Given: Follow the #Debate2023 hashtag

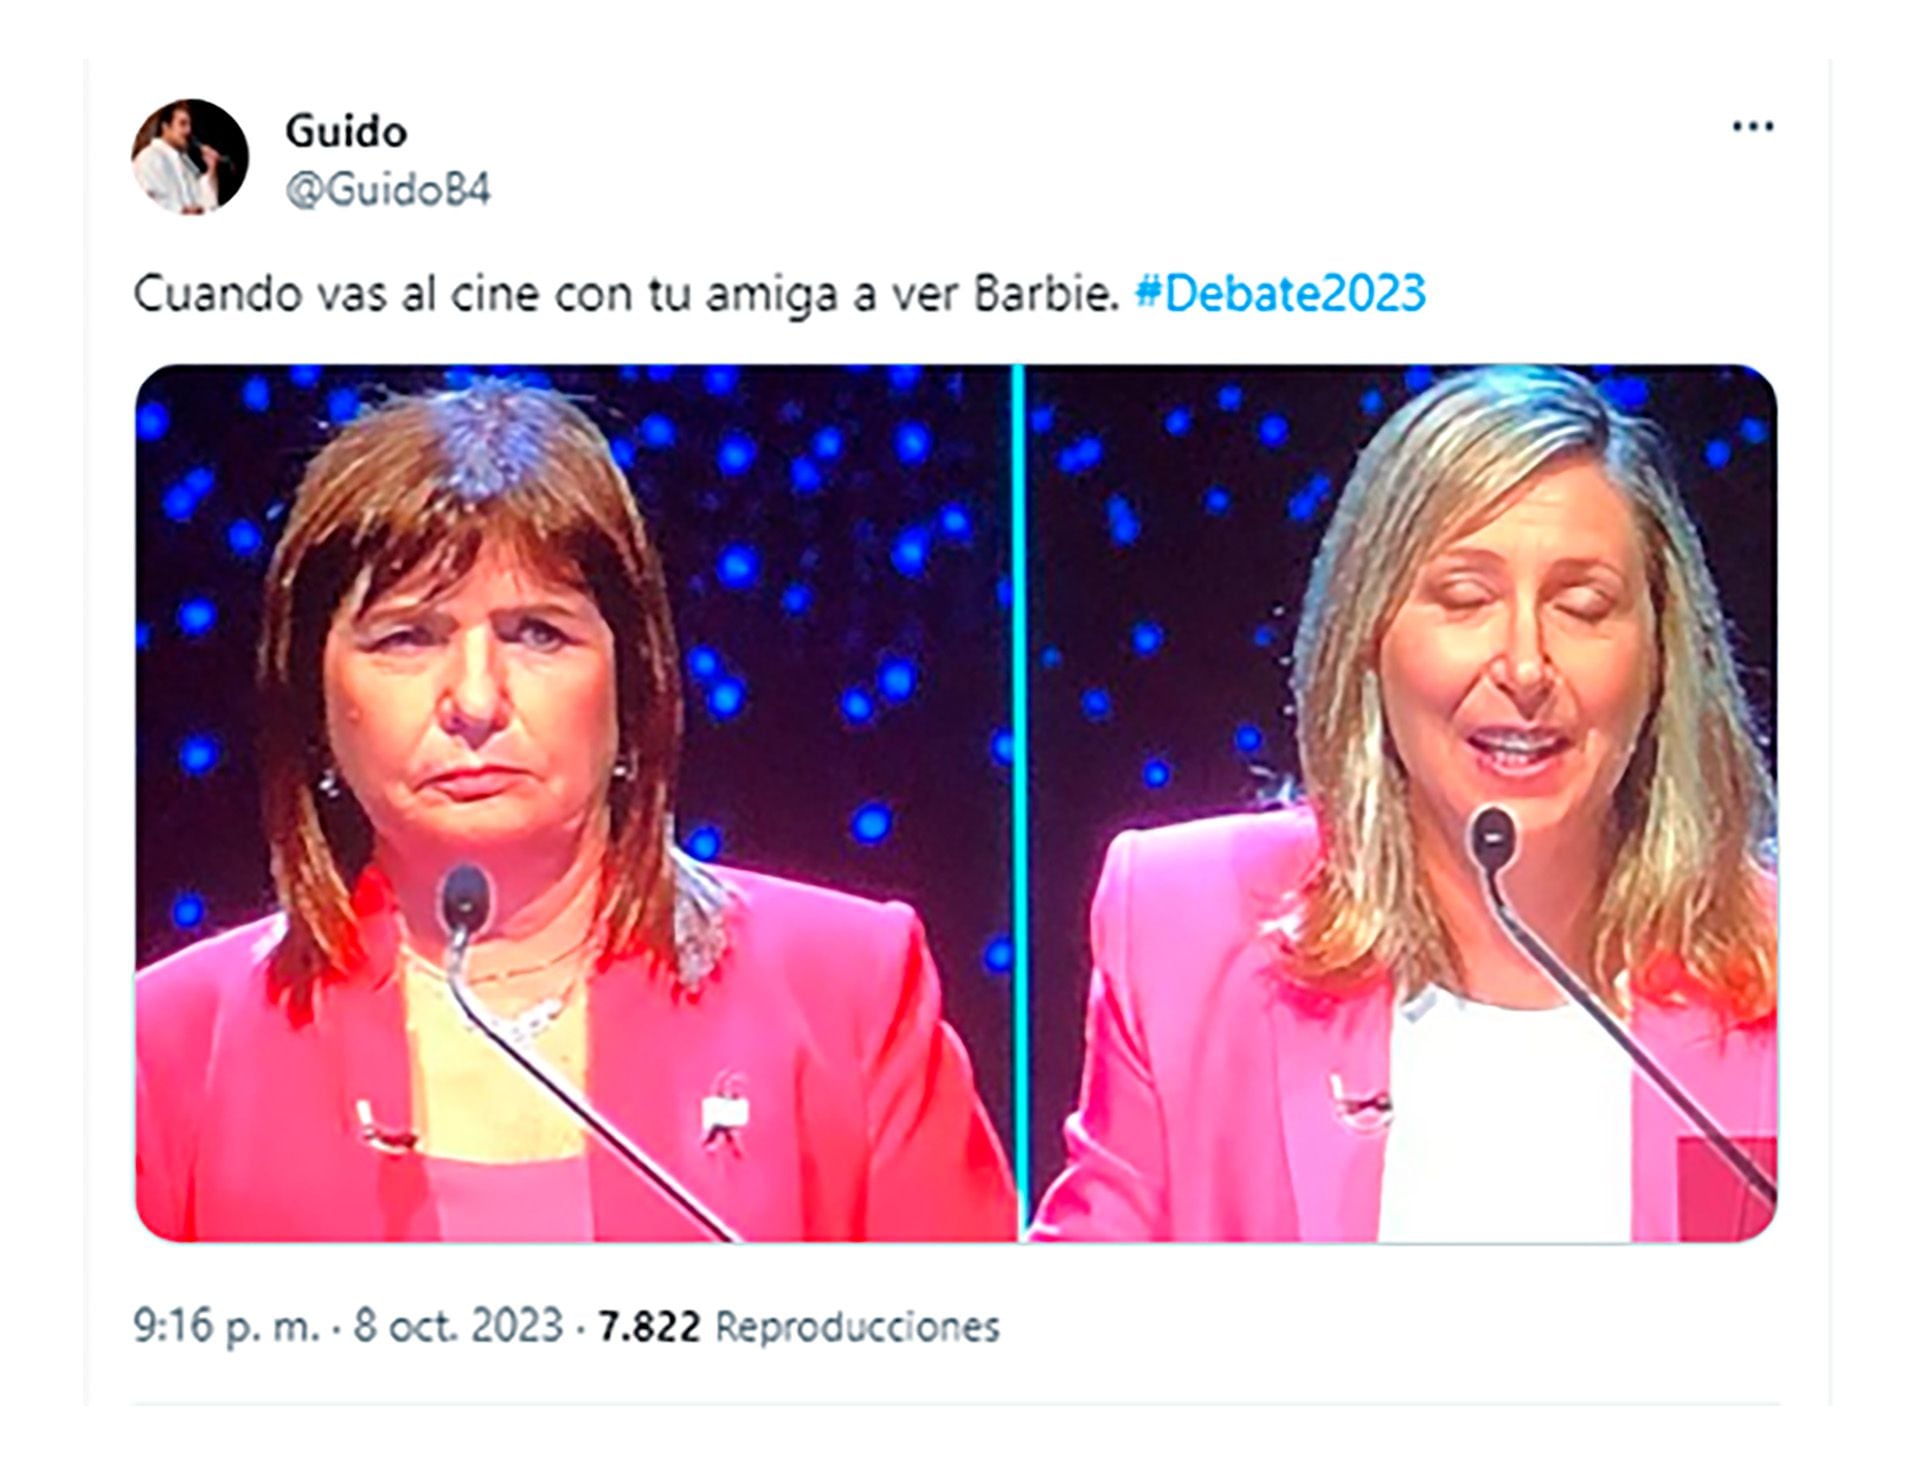Looking at the screenshot, I should tap(1280, 293).
